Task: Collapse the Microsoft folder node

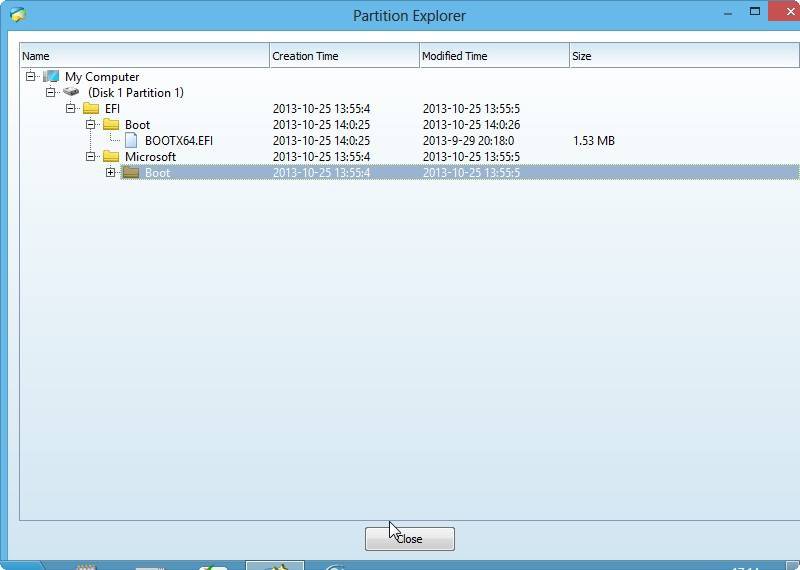Action: 91,157
